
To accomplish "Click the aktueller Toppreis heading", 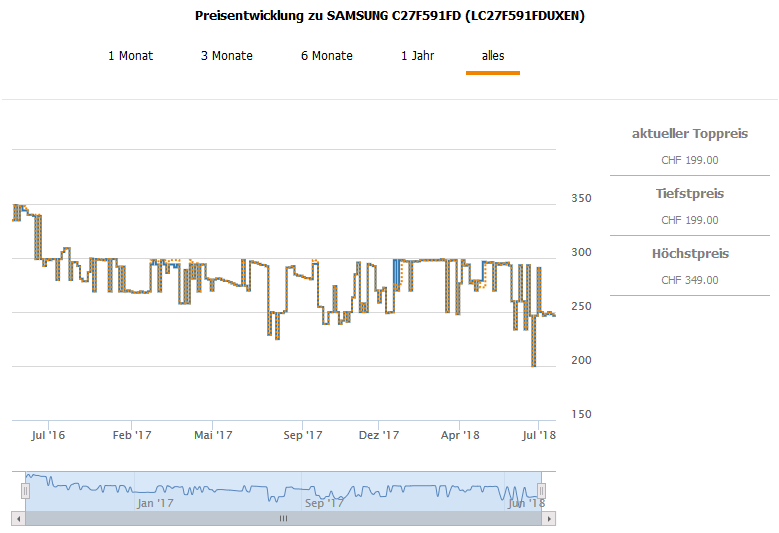I will 689,134.
